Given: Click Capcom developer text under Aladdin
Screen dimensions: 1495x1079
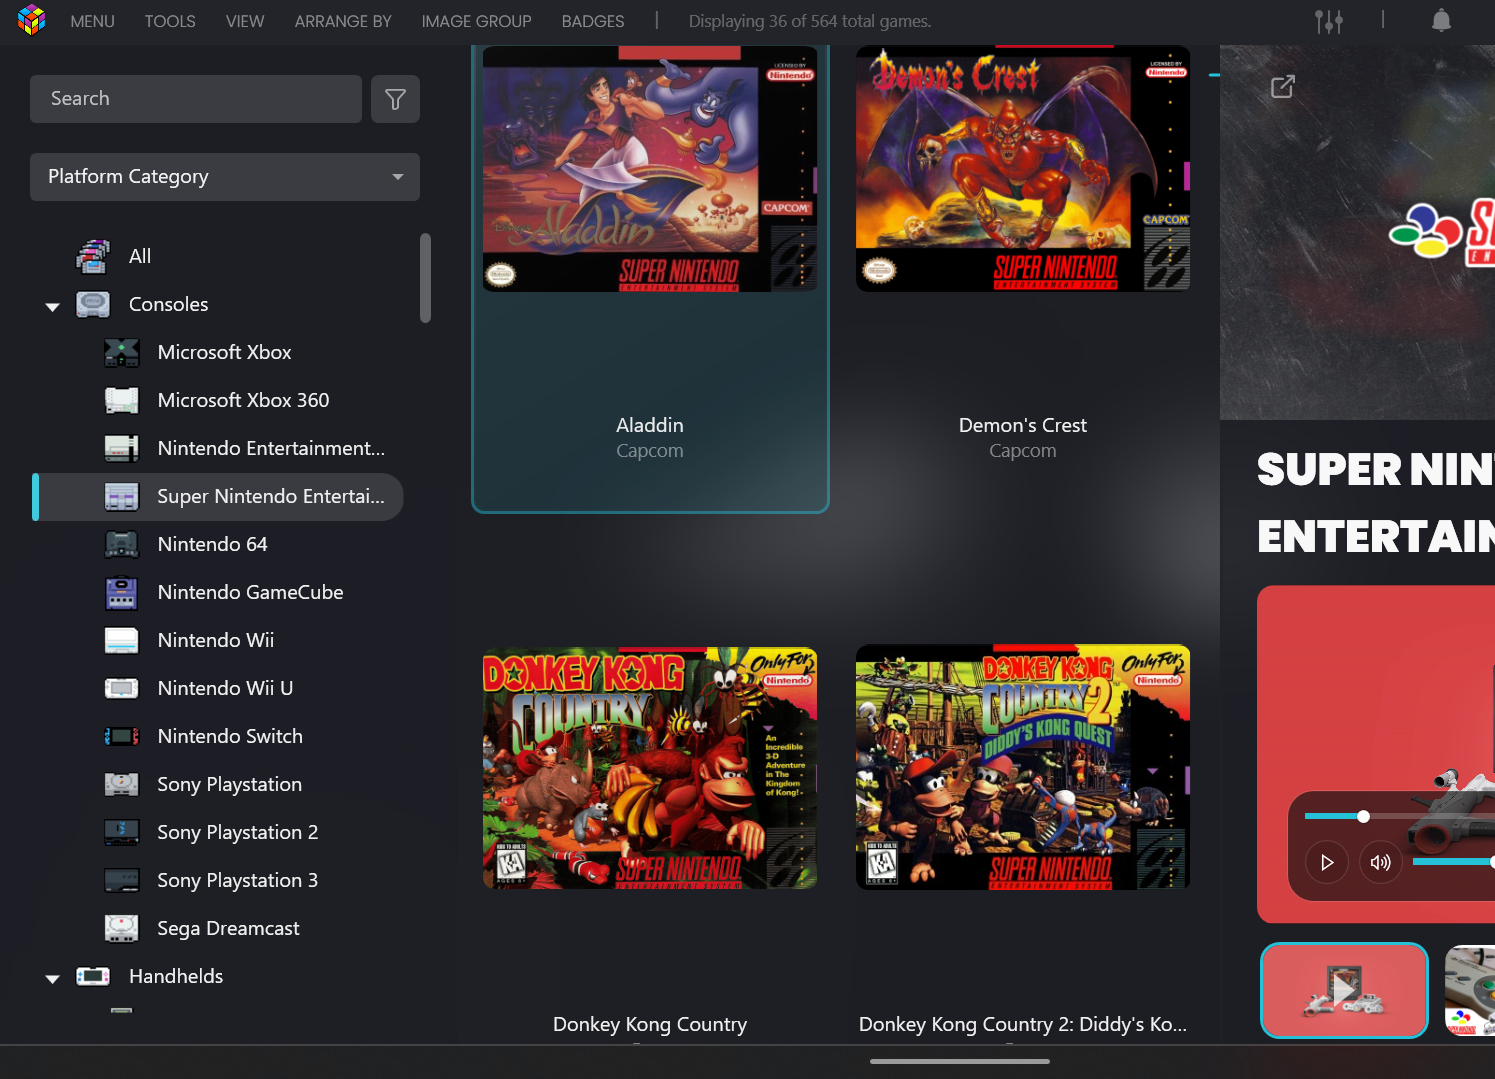Looking at the screenshot, I should tap(650, 451).
